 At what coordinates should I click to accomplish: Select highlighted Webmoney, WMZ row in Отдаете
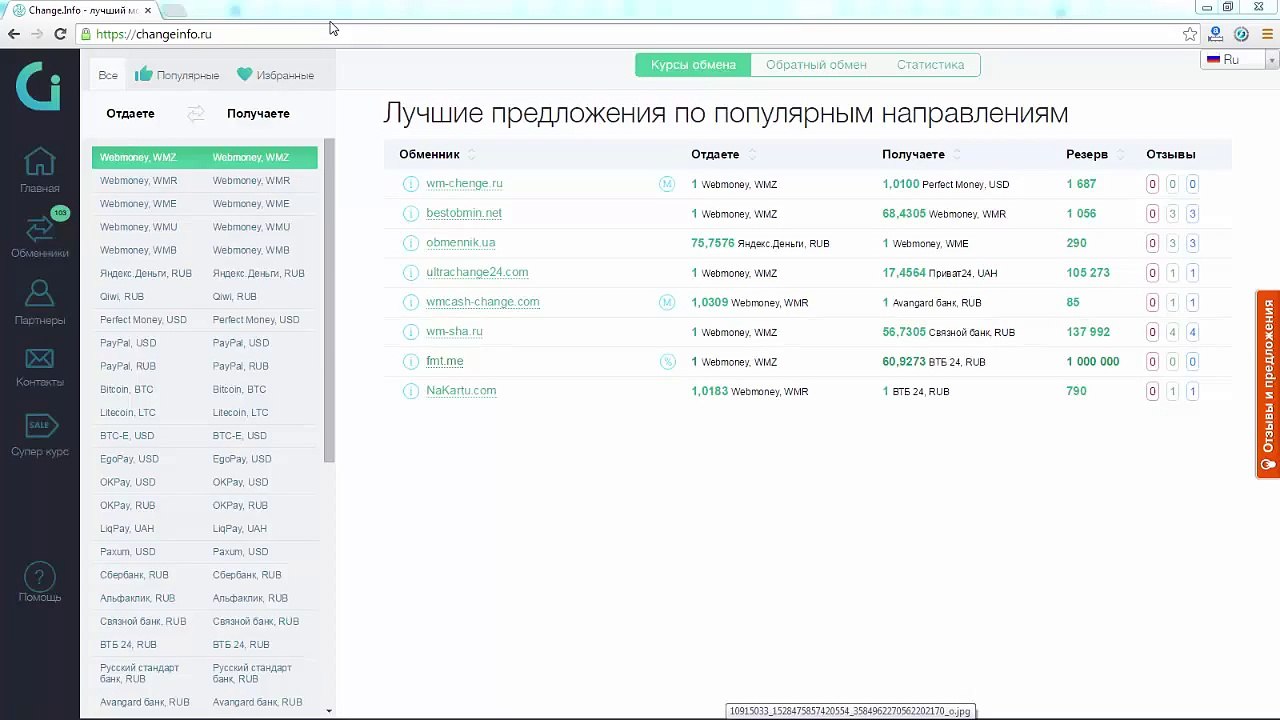[138, 158]
